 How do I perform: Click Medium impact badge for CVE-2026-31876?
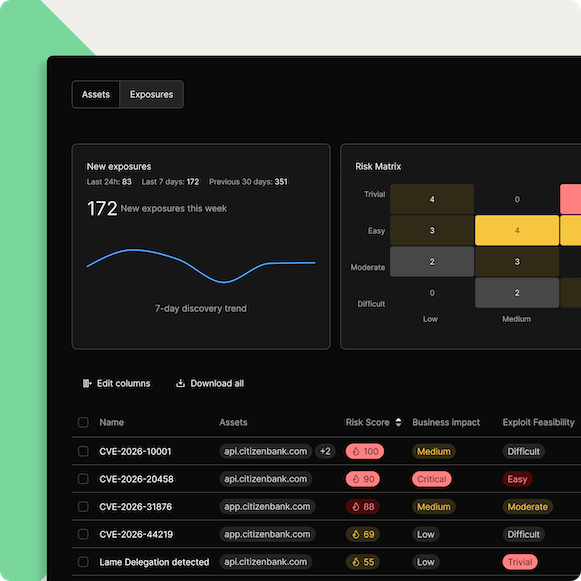tap(434, 507)
